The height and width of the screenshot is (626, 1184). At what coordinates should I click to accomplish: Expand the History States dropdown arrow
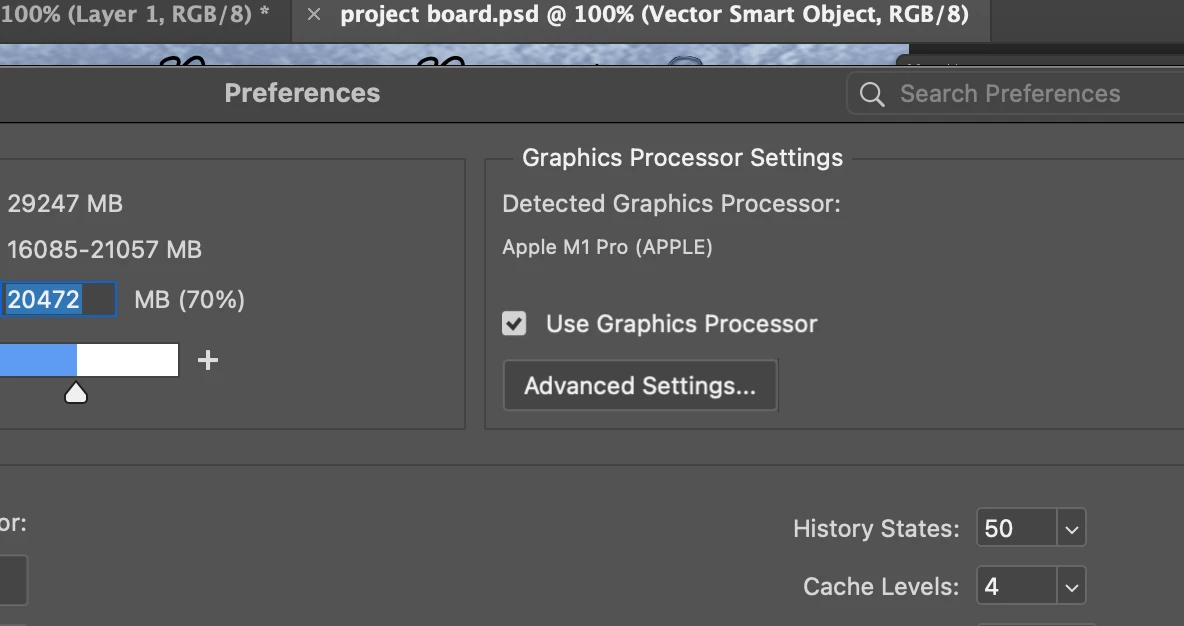point(1071,529)
